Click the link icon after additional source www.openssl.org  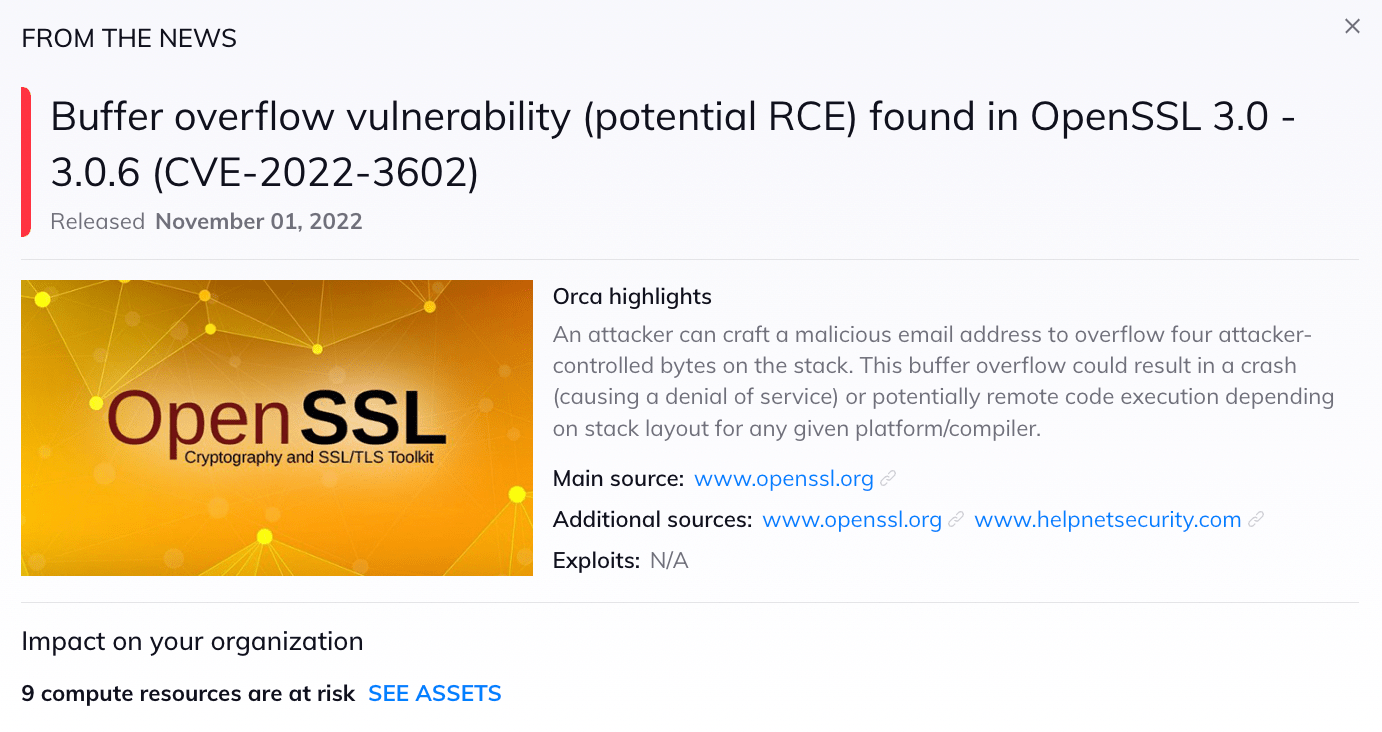(x=956, y=520)
